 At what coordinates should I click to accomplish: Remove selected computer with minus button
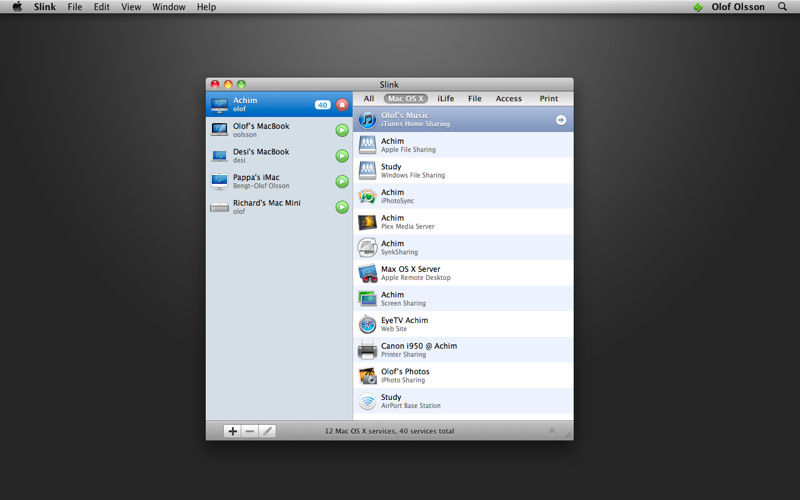[x=249, y=431]
